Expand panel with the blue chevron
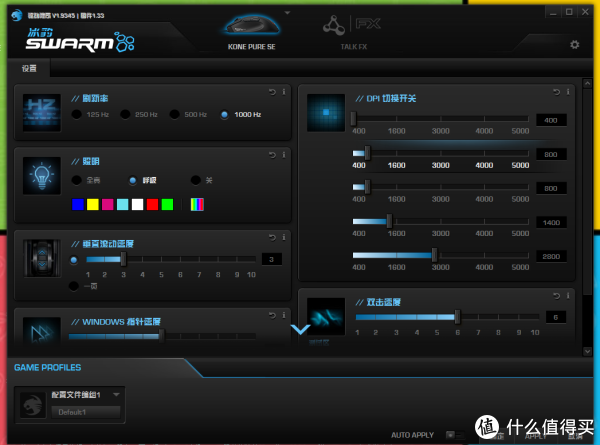The height and width of the screenshot is (445, 600). click(300, 329)
